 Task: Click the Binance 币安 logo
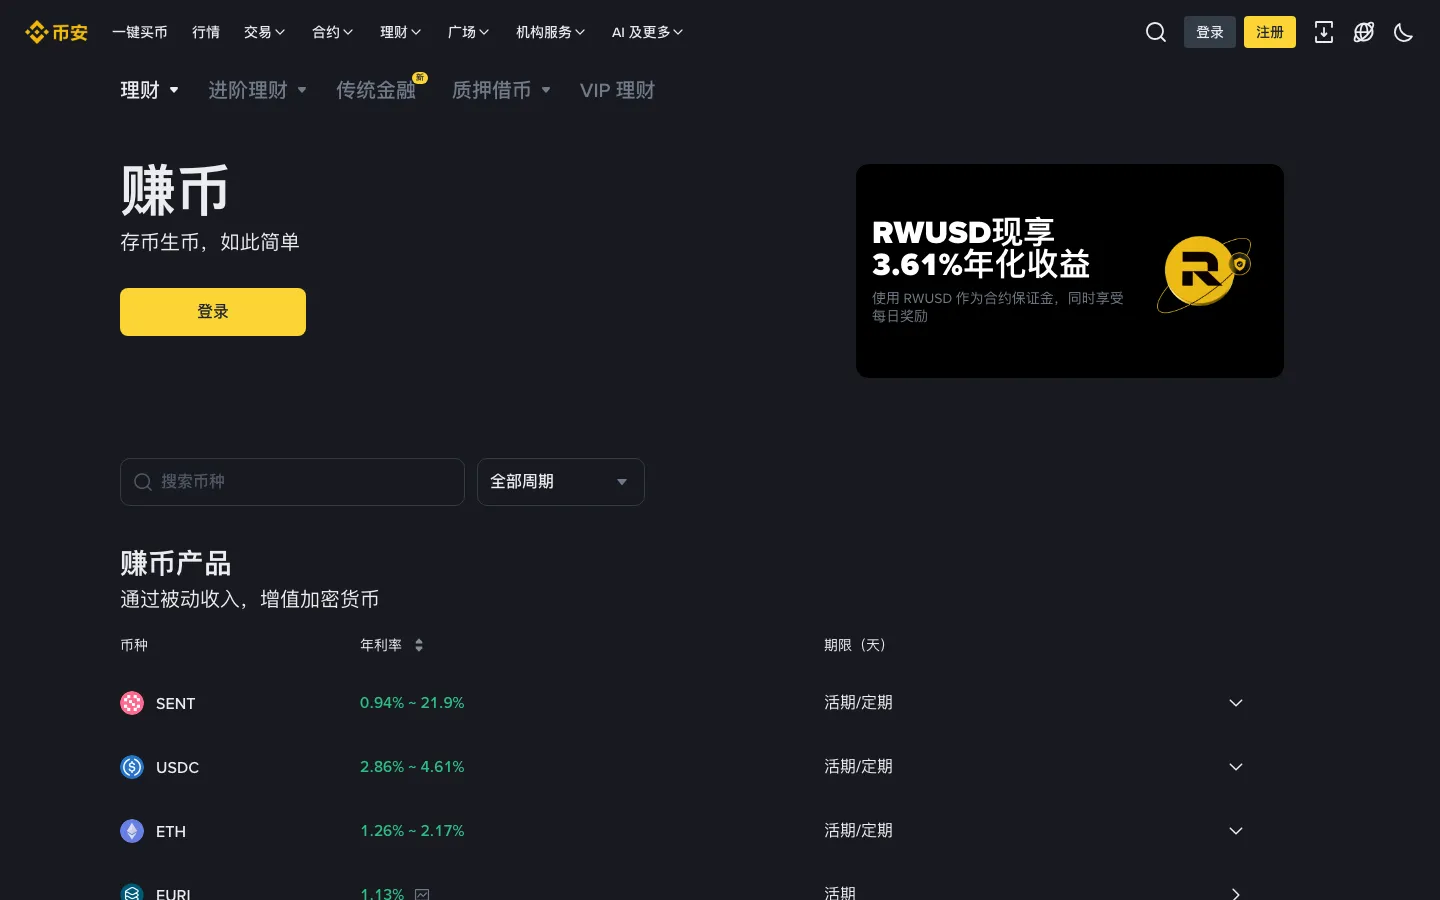point(56,32)
